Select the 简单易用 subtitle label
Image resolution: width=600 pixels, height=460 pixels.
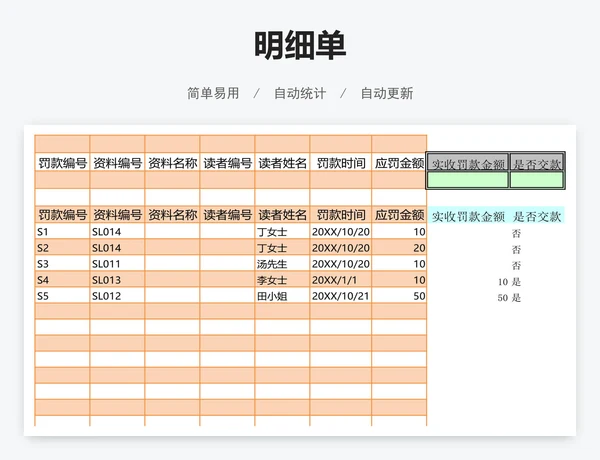click(x=213, y=93)
